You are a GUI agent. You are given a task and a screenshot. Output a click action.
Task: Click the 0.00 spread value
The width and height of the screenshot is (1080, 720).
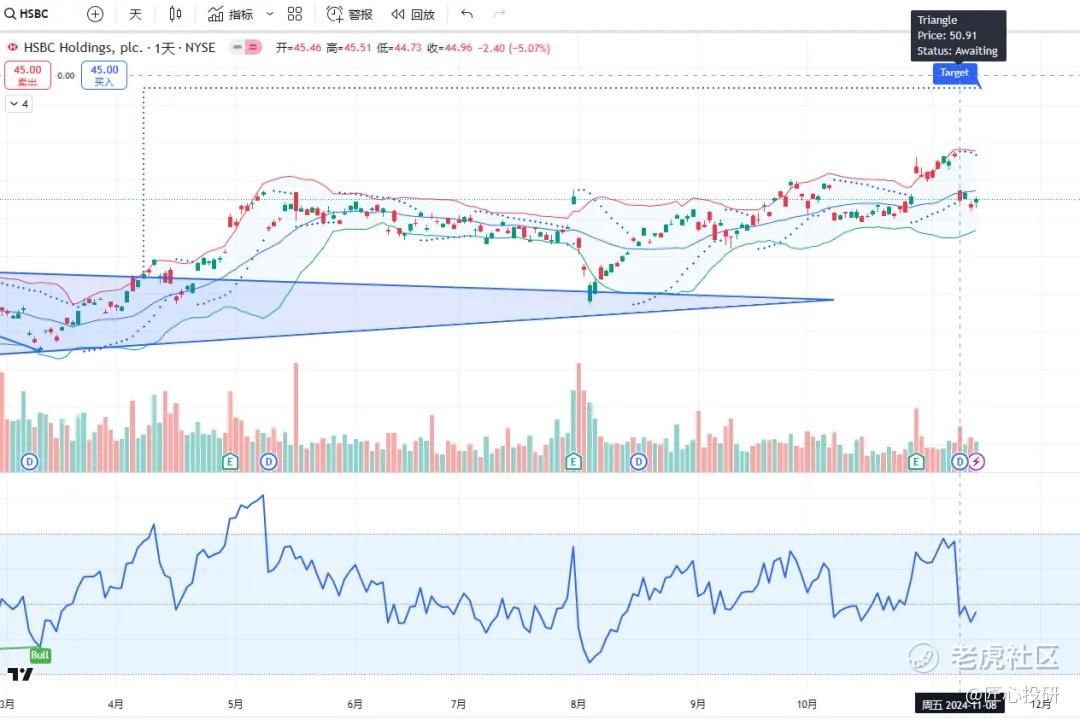[x=66, y=76]
